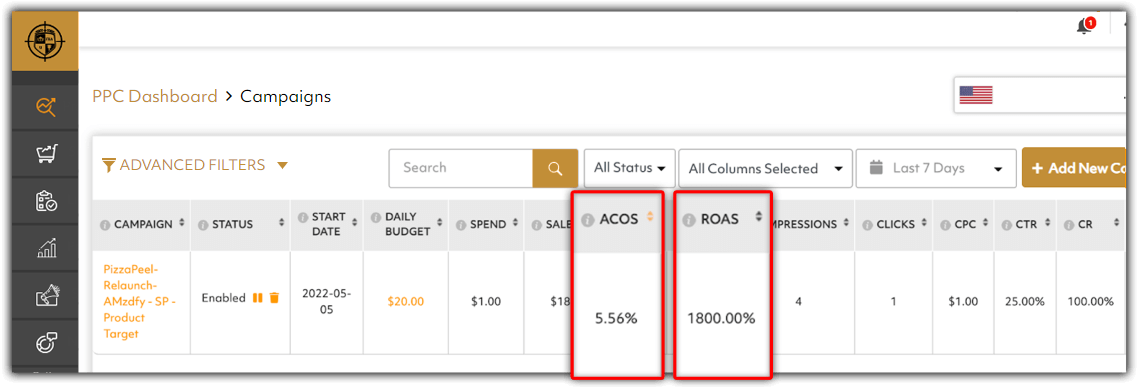The height and width of the screenshot is (388, 1138).
Task: Click the info icon next to ROAS
Action: point(689,220)
